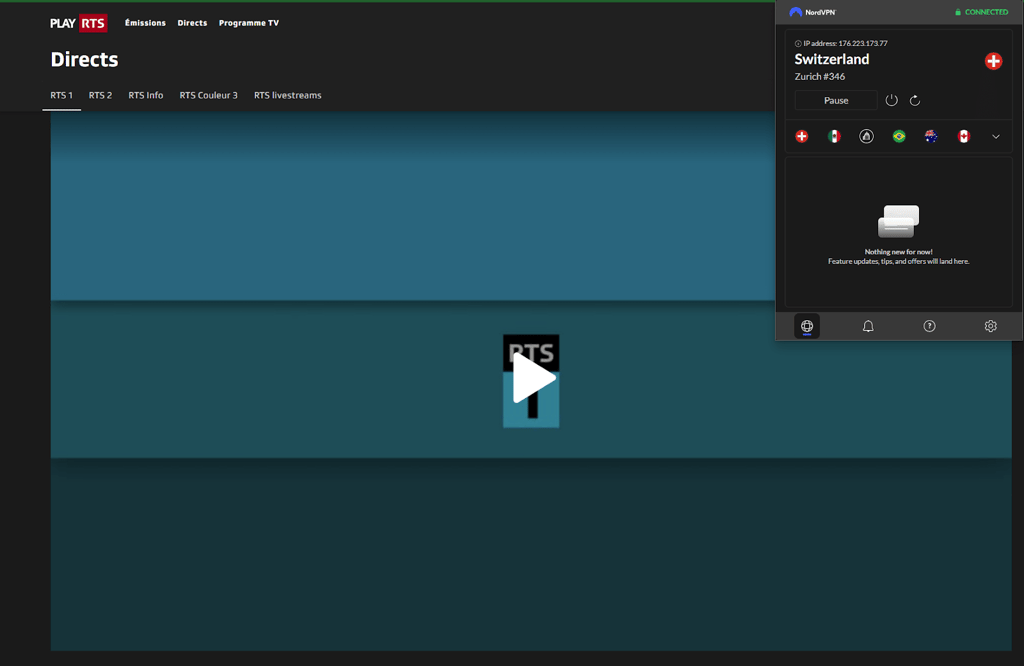The image size is (1024, 666).
Task: Disconnect VPN with the power icon
Action: [x=891, y=101]
